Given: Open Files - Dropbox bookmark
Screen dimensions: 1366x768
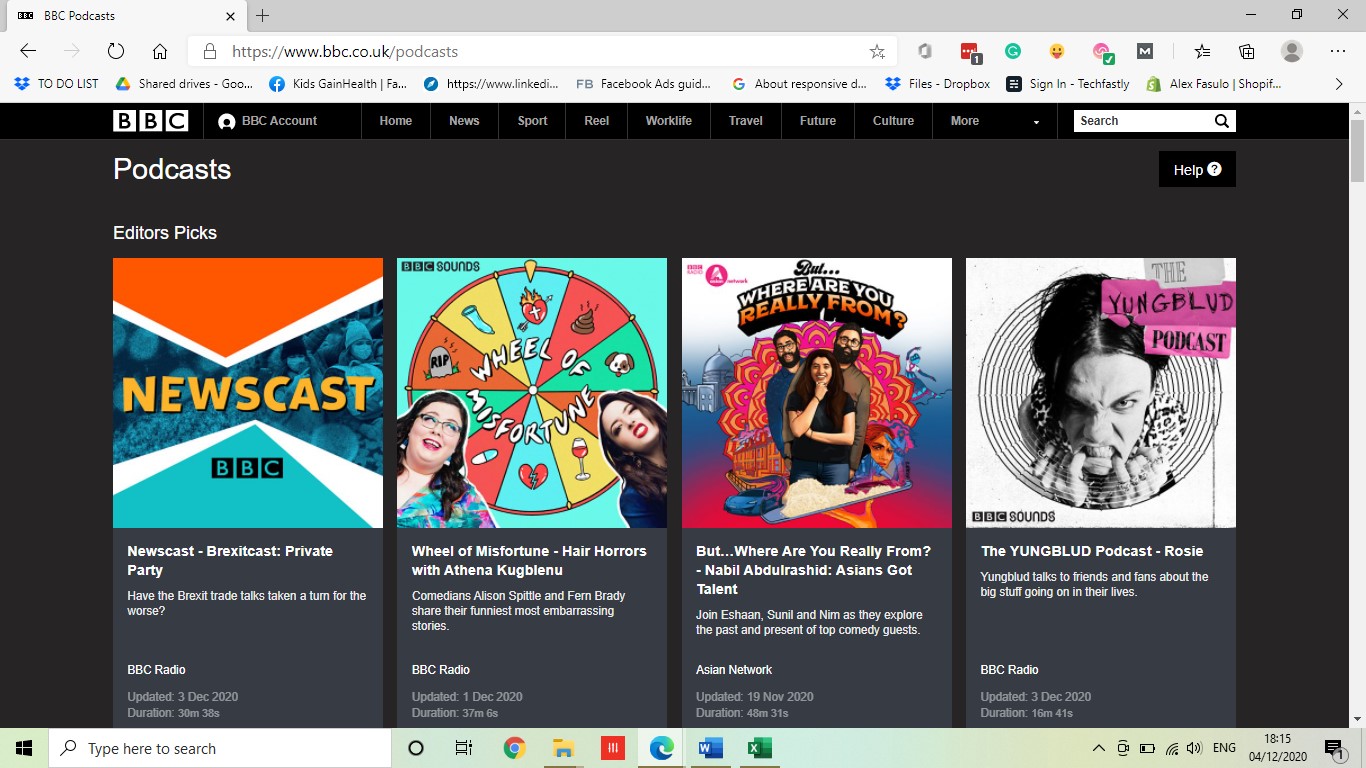Looking at the screenshot, I should pos(938,84).
